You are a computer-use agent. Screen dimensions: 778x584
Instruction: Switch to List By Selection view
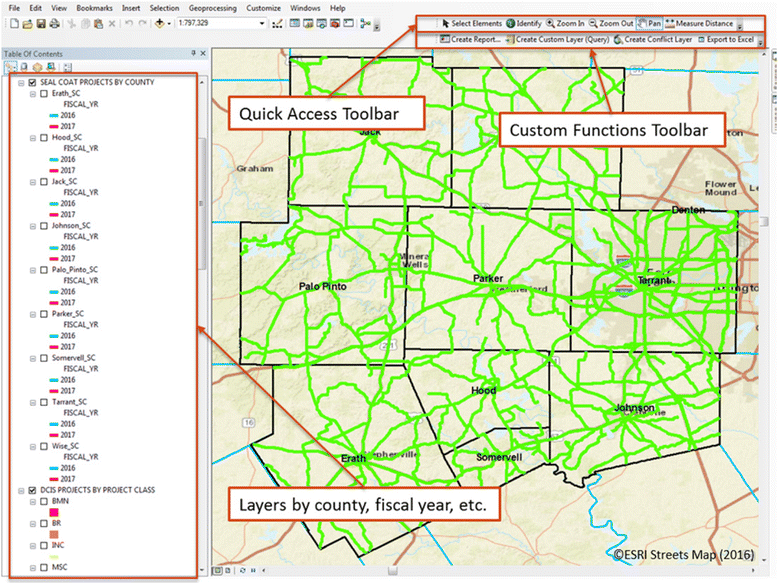[x=50, y=67]
